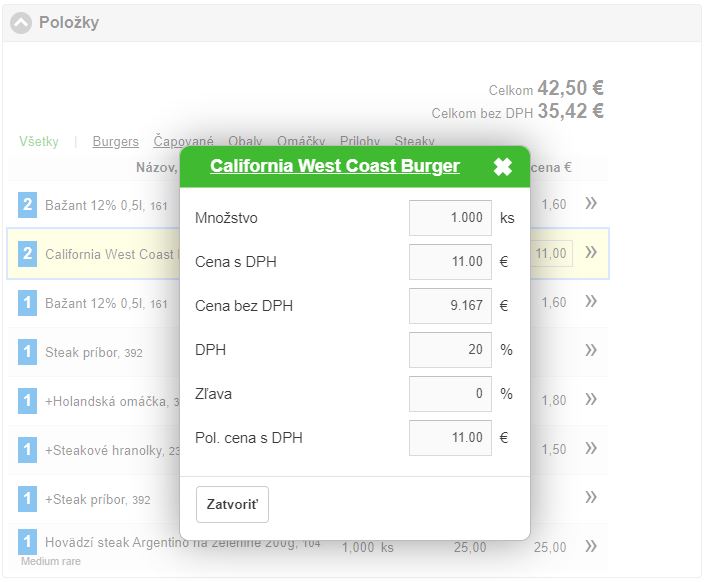Edit the Pol. cena s DPH field
709x582 pixels.
pyautogui.click(x=450, y=438)
